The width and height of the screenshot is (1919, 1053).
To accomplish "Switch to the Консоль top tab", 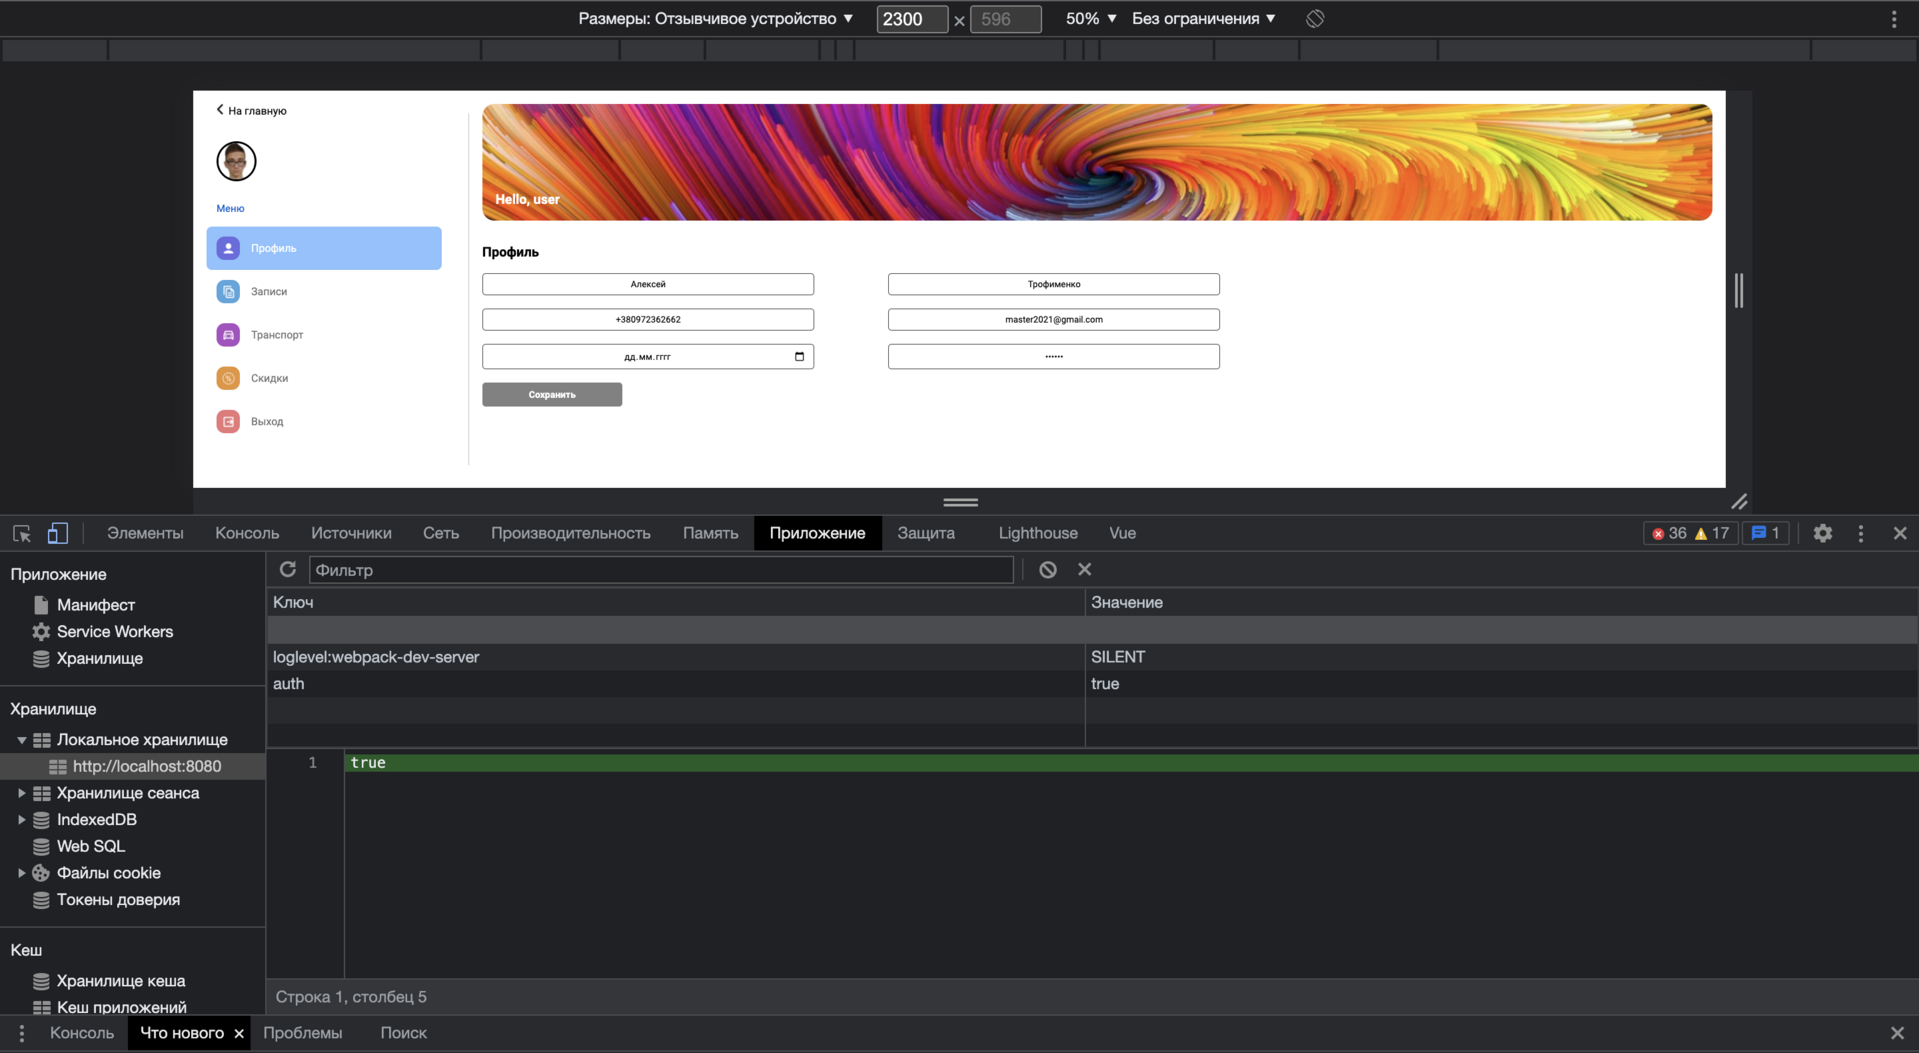I will (247, 534).
